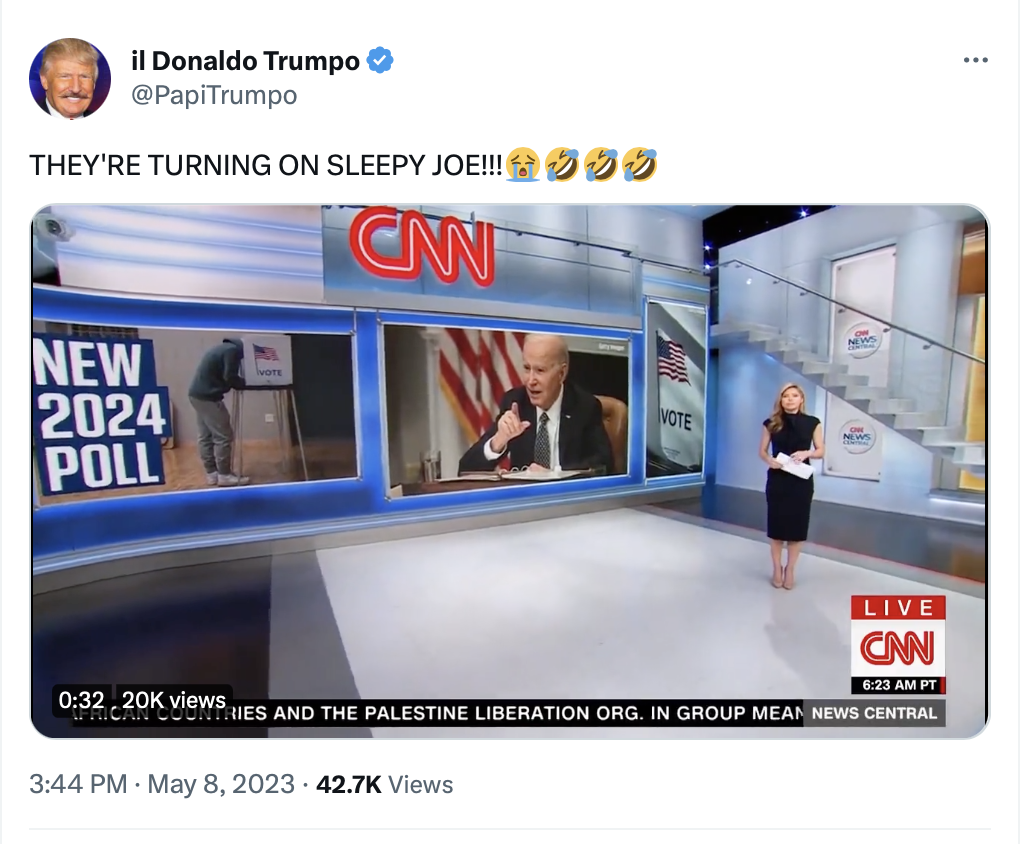
Task: Click the LIVE CNN bug in the video corner
Action: coord(898,644)
